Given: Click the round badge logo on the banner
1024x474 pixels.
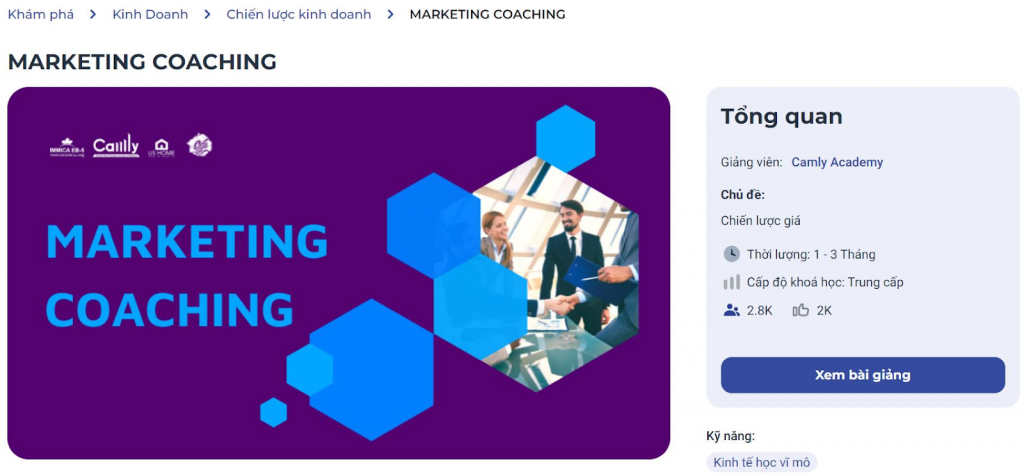Looking at the screenshot, I should pyautogui.click(x=200, y=145).
